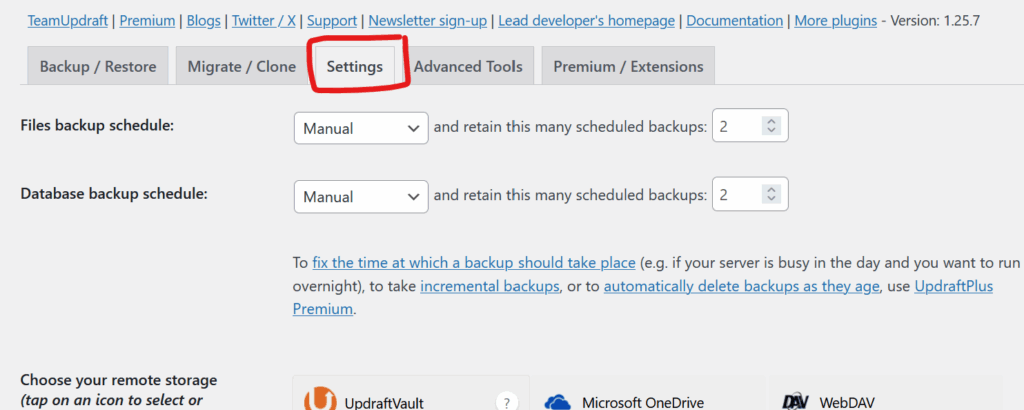
Task: Open the Files backup schedule dropdown
Action: [361, 128]
